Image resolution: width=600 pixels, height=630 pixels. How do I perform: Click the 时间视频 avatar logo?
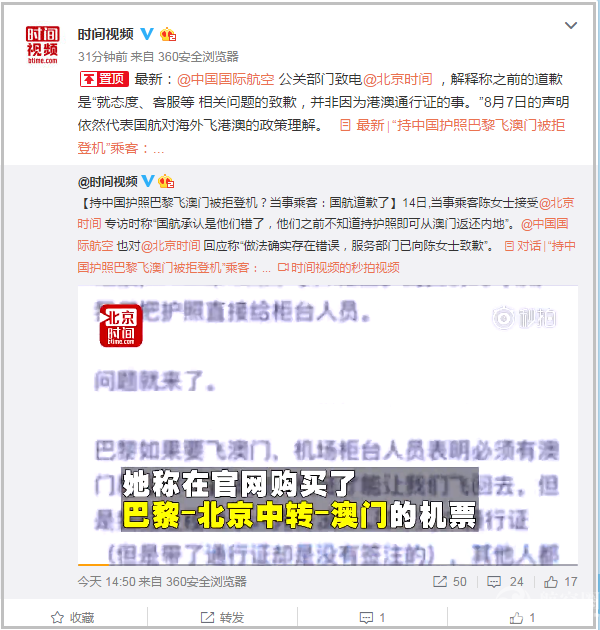pyautogui.click(x=42, y=45)
